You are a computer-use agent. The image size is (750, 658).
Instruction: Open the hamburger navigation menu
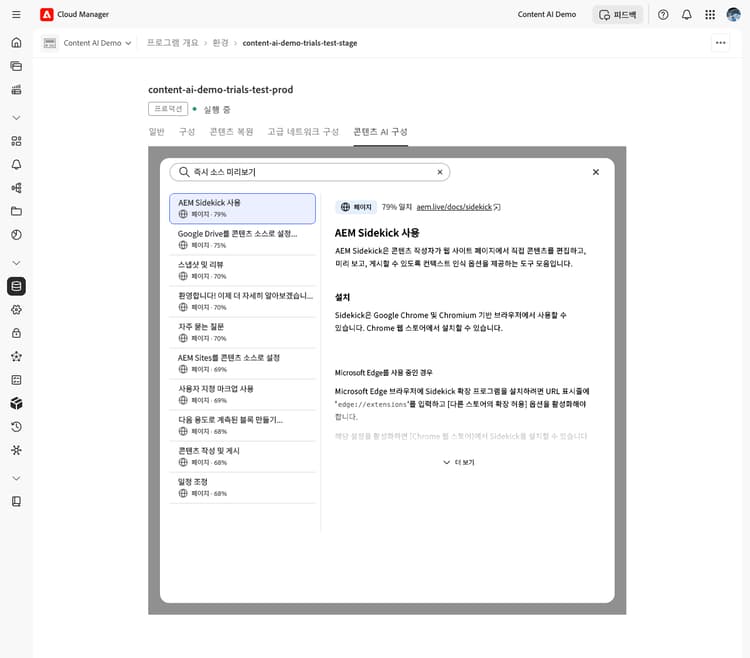pyautogui.click(x=16, y=14)
